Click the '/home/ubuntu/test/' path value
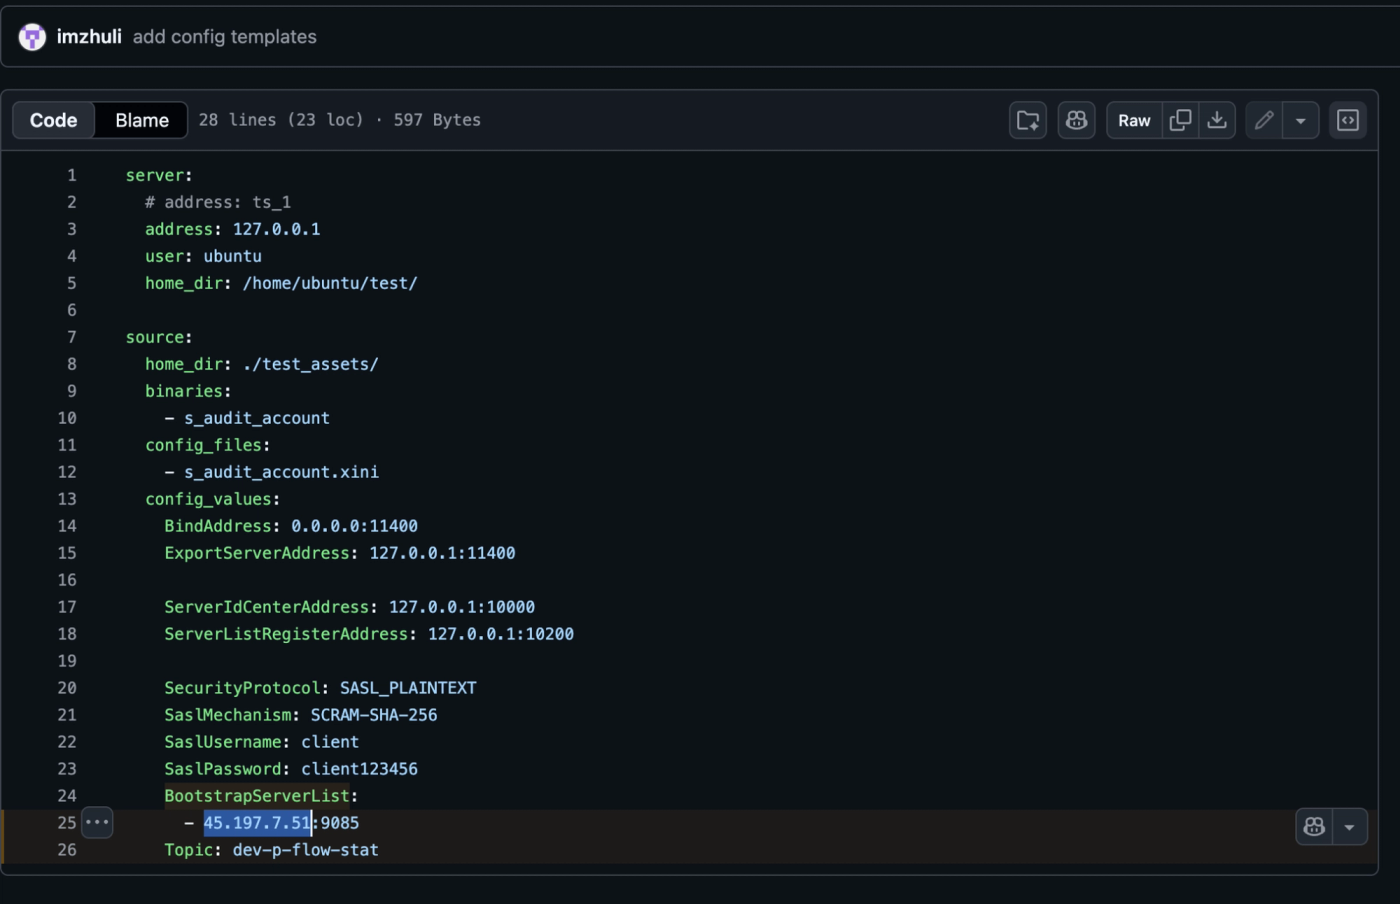This screenshot has width=1400, height=904. (330, 283)
